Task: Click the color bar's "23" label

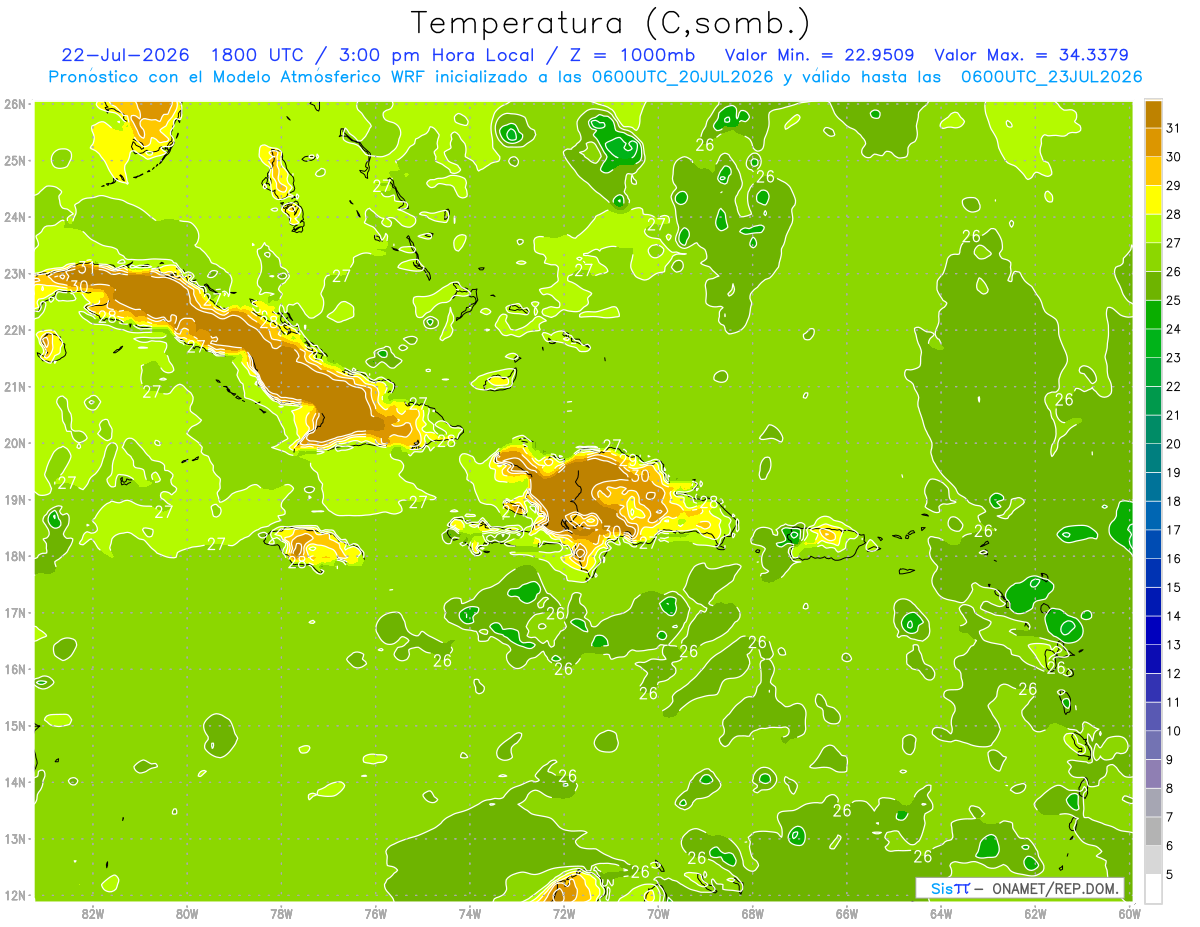Action: (x=1173, y=358)
